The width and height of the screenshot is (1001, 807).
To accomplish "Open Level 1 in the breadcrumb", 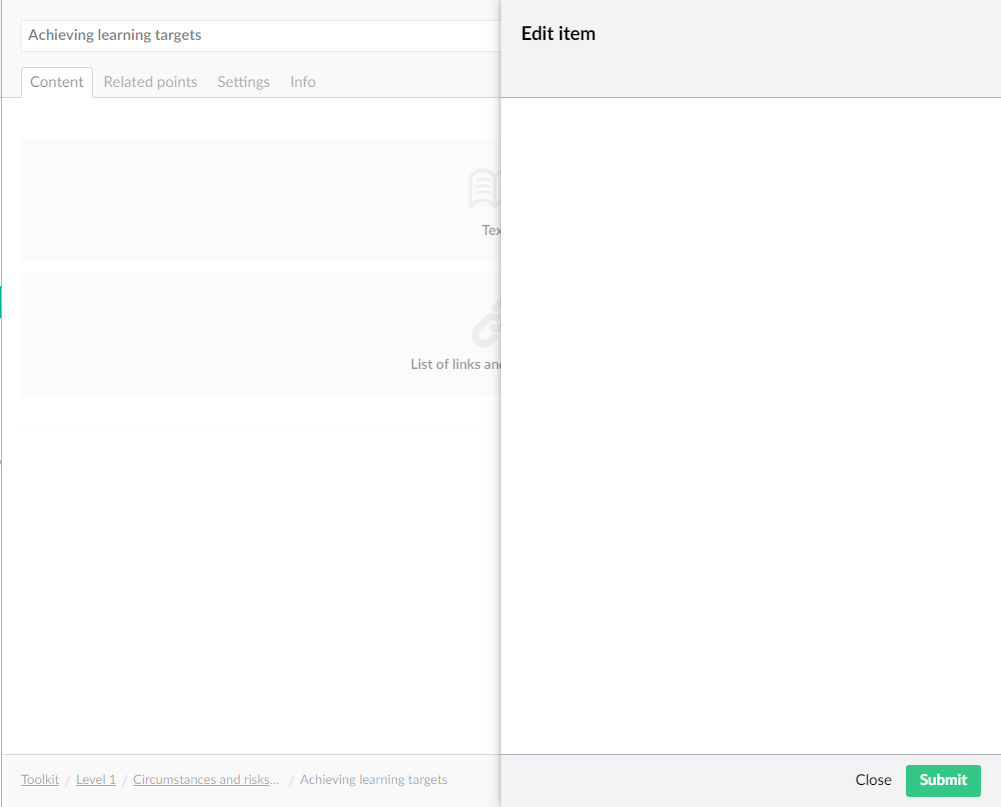I will pos(96,780).
